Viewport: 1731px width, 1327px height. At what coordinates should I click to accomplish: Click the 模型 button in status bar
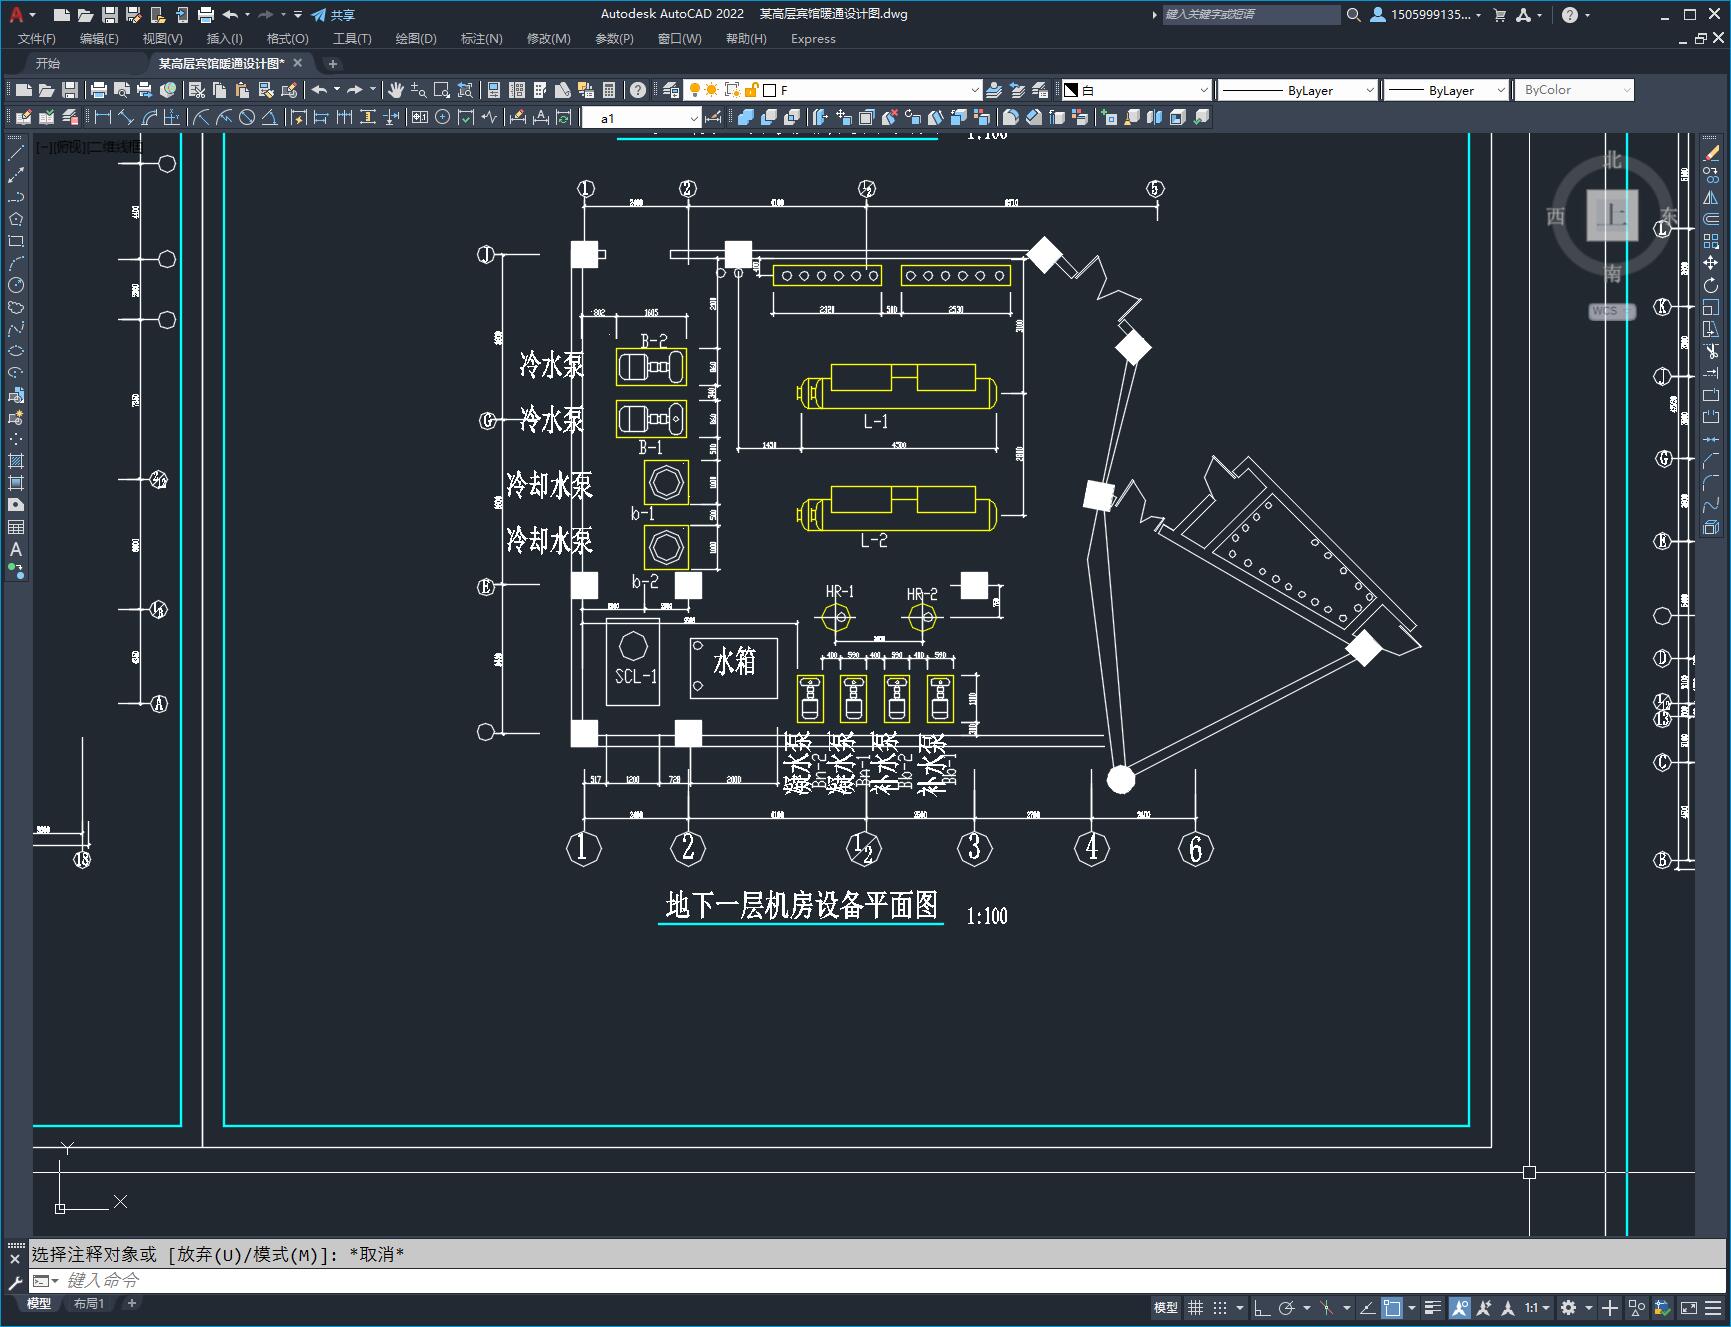1166,1308
